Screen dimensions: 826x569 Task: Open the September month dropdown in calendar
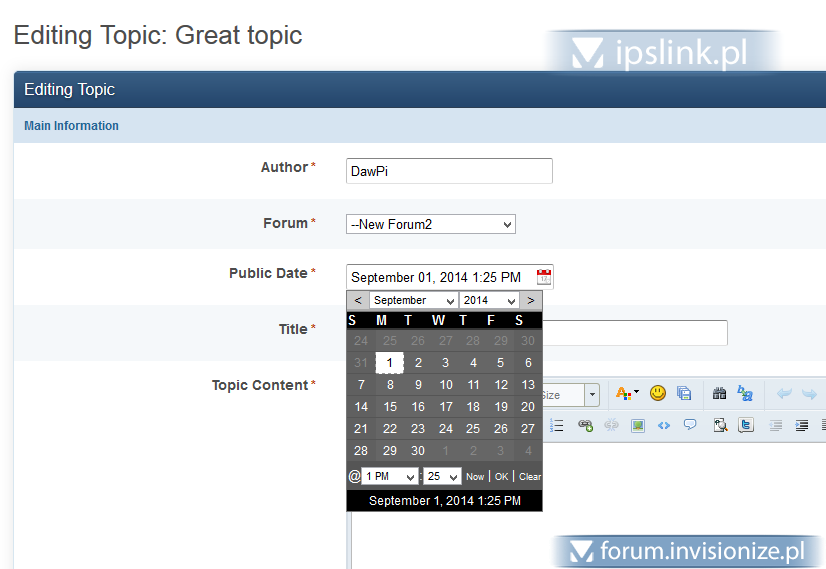point(413,300)
